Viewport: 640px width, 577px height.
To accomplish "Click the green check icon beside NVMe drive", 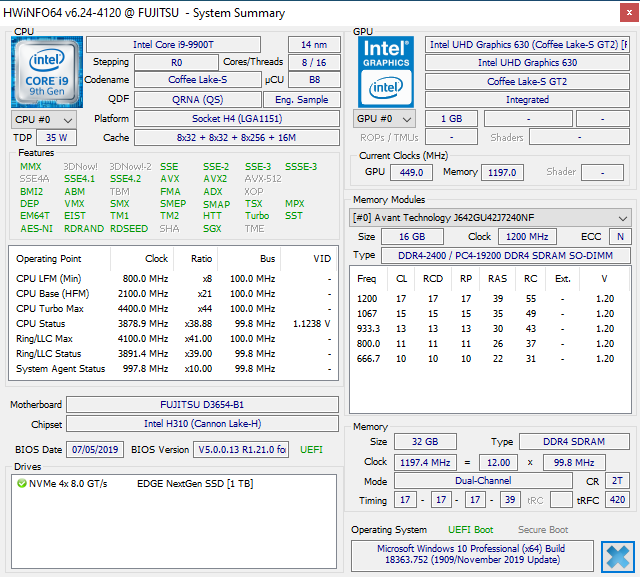I will tap(22, 484).
